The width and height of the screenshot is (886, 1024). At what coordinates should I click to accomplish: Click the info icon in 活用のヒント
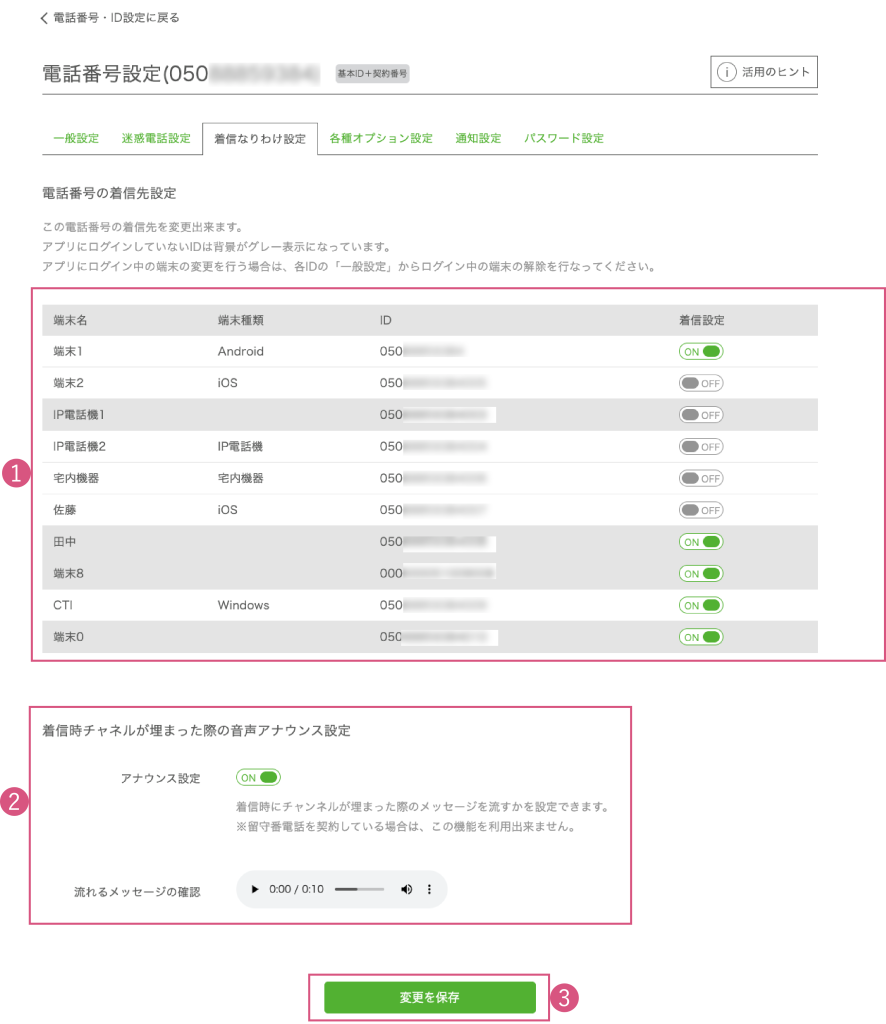click(x=726, y=72)
